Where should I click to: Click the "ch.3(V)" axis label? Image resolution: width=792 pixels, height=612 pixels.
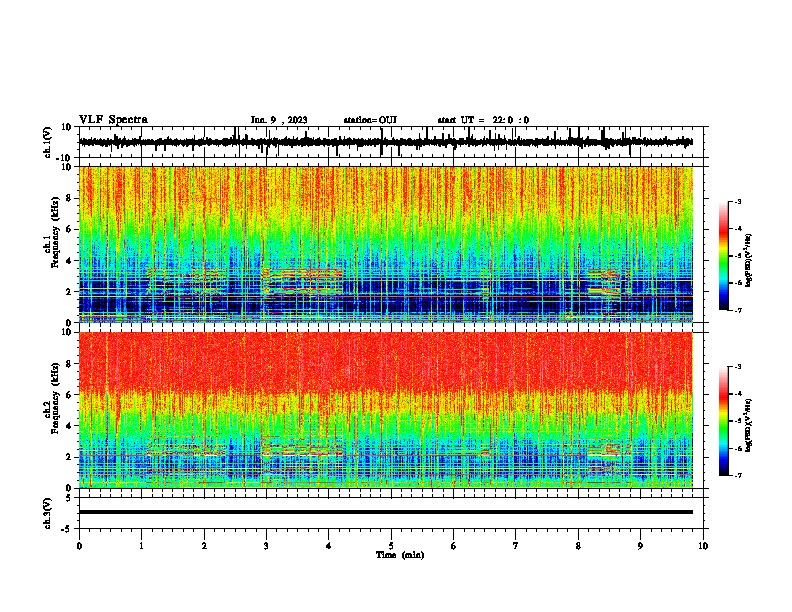click(x=48, y=514)
